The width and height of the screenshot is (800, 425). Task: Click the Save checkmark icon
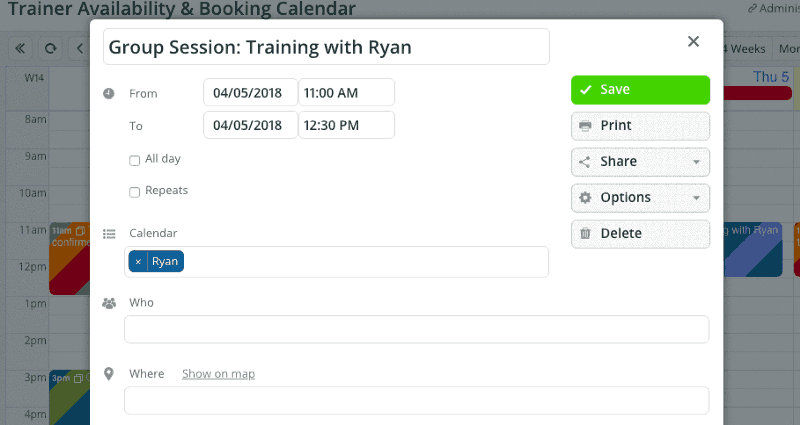(x=585, y=90)
